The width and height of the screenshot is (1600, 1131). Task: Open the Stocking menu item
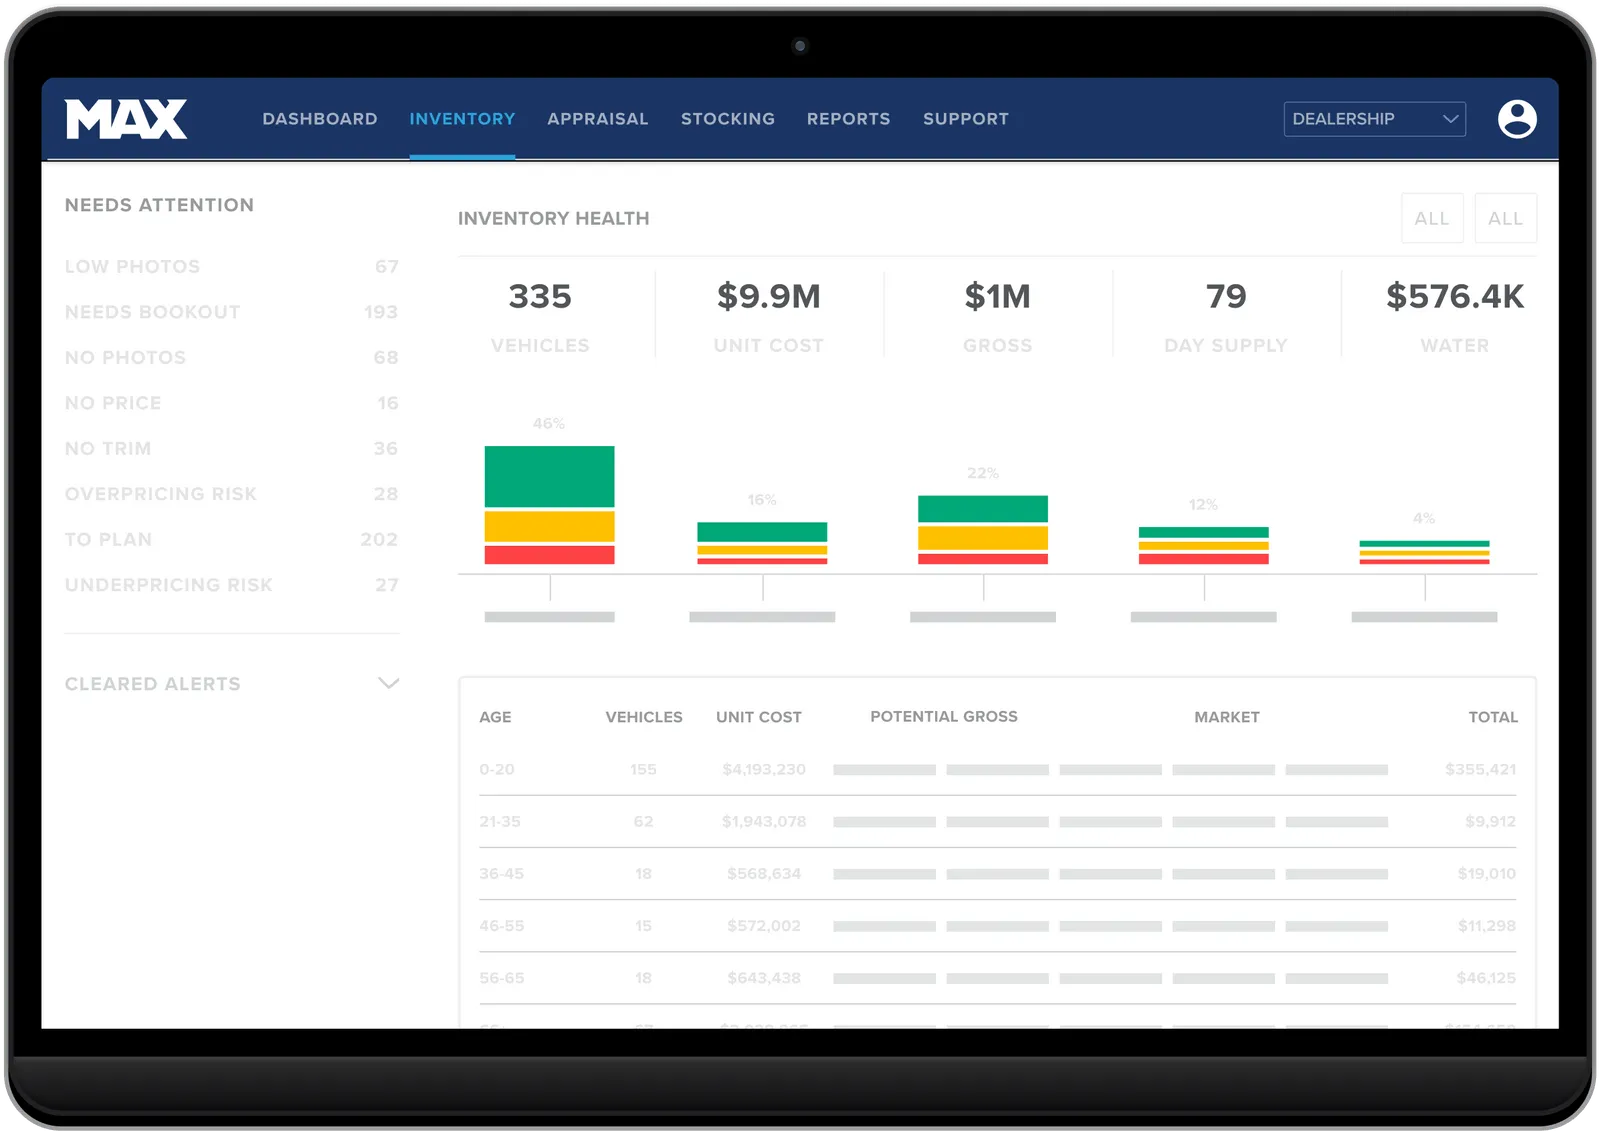pyautogui.click(x=727, y=118)
